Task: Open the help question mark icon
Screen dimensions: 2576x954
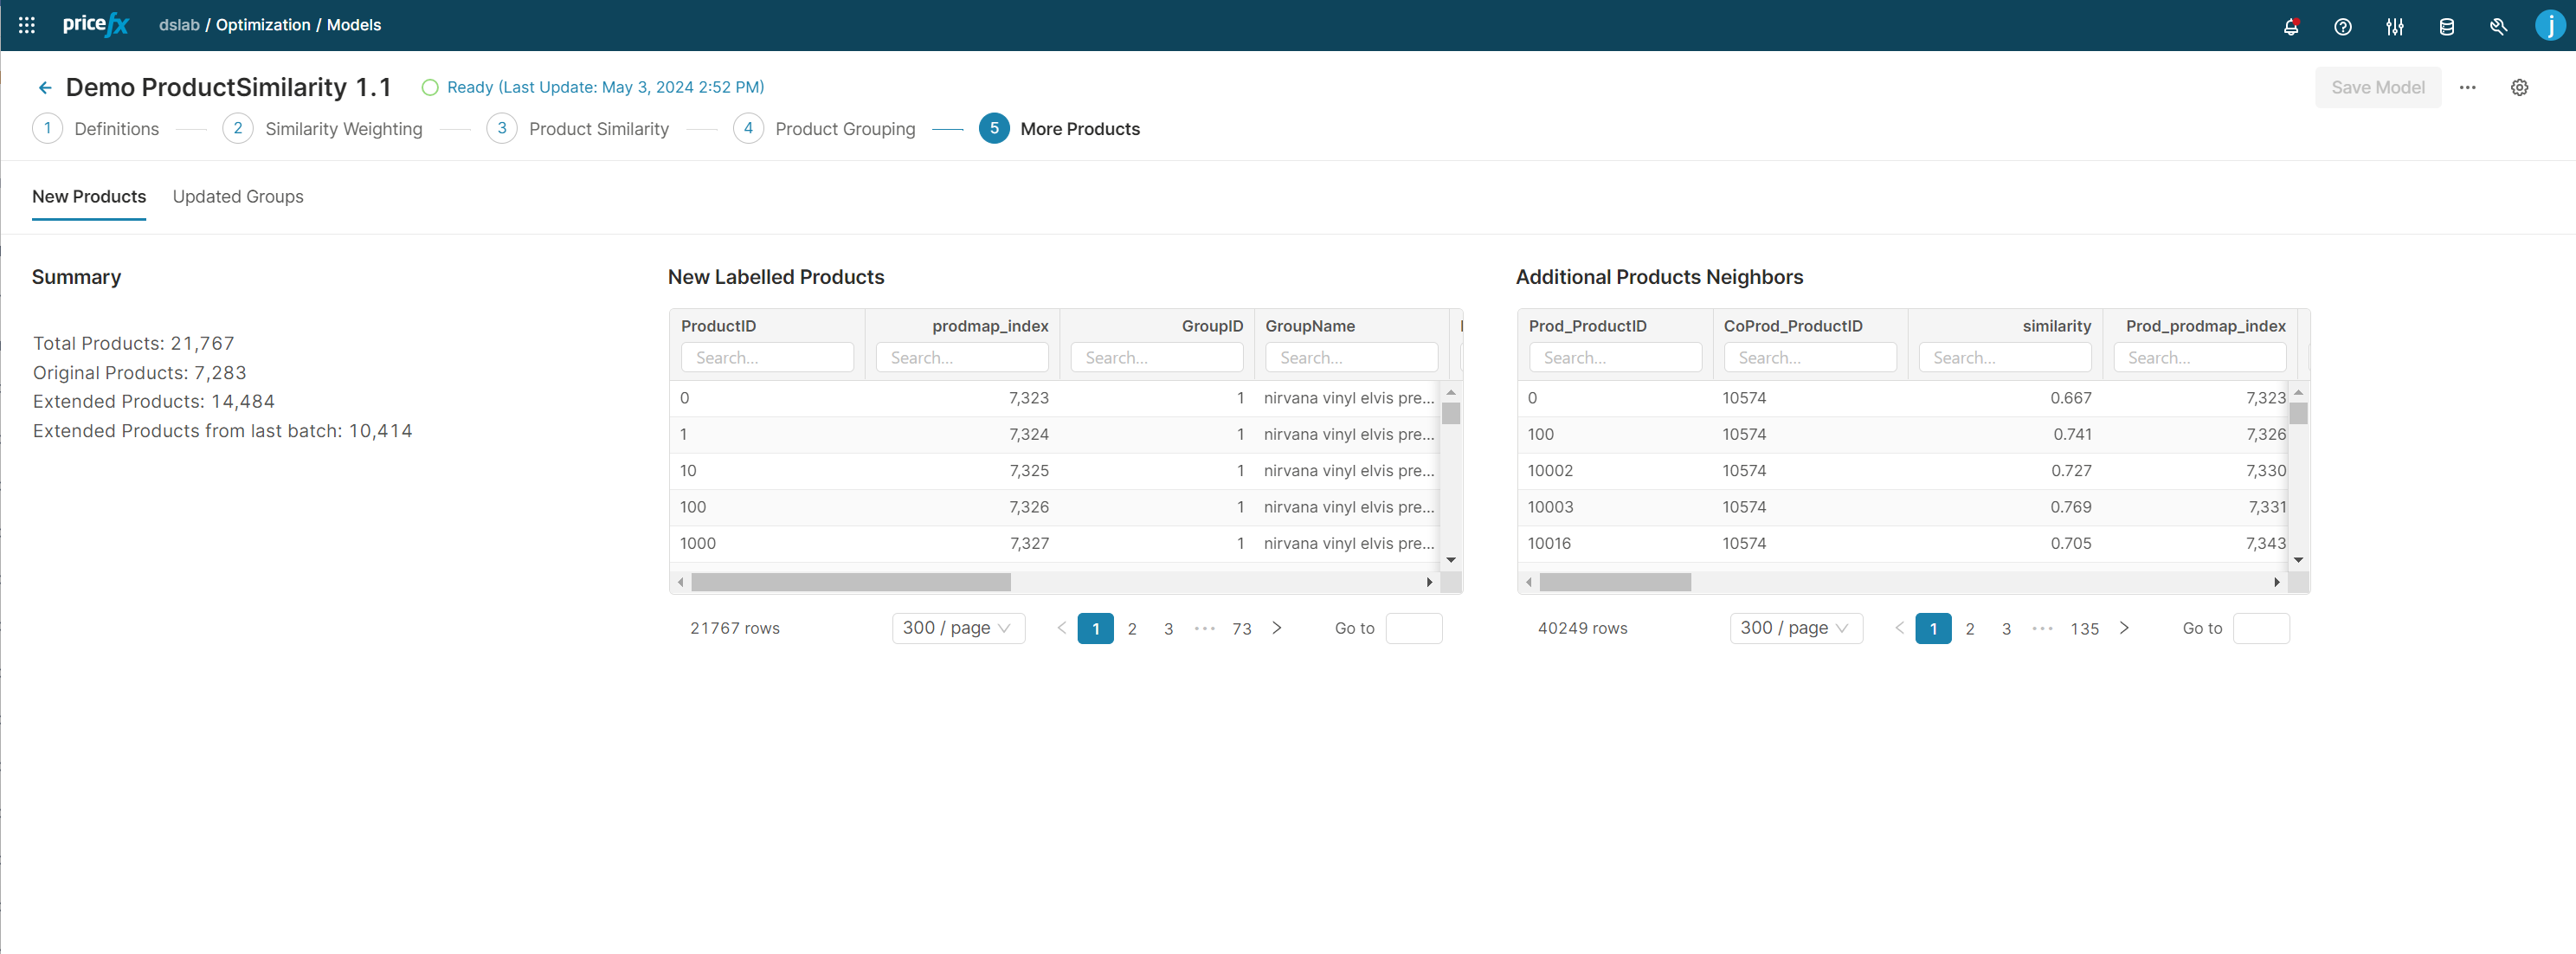Action: (2342, 27)
